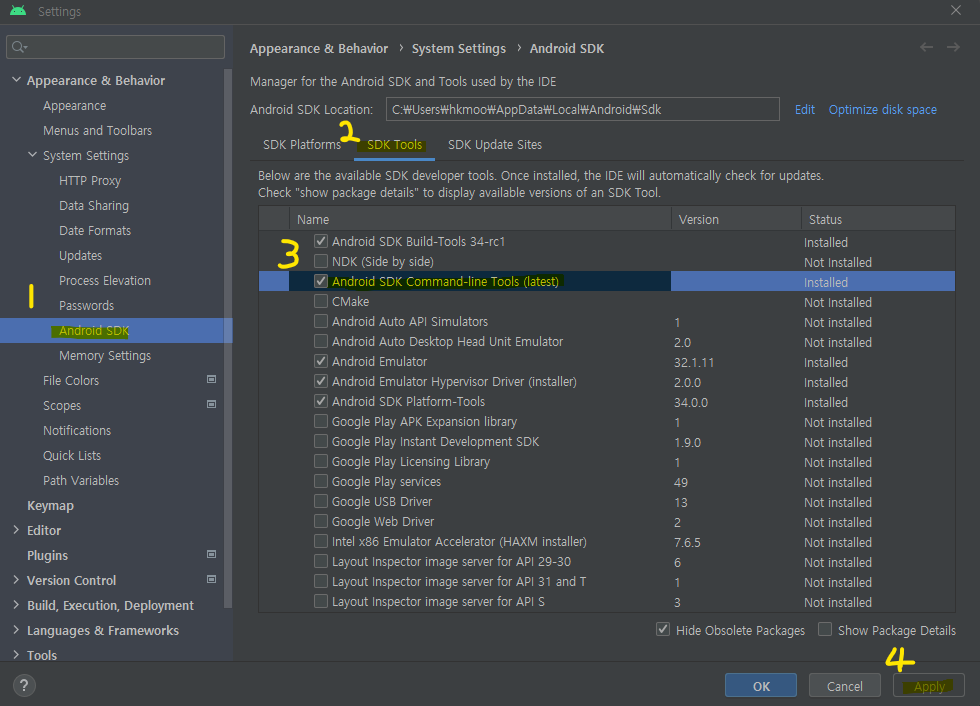Viewport: 980px width, 706px height.
Task: Sort by the Name column header
Action: click(480, 219)
